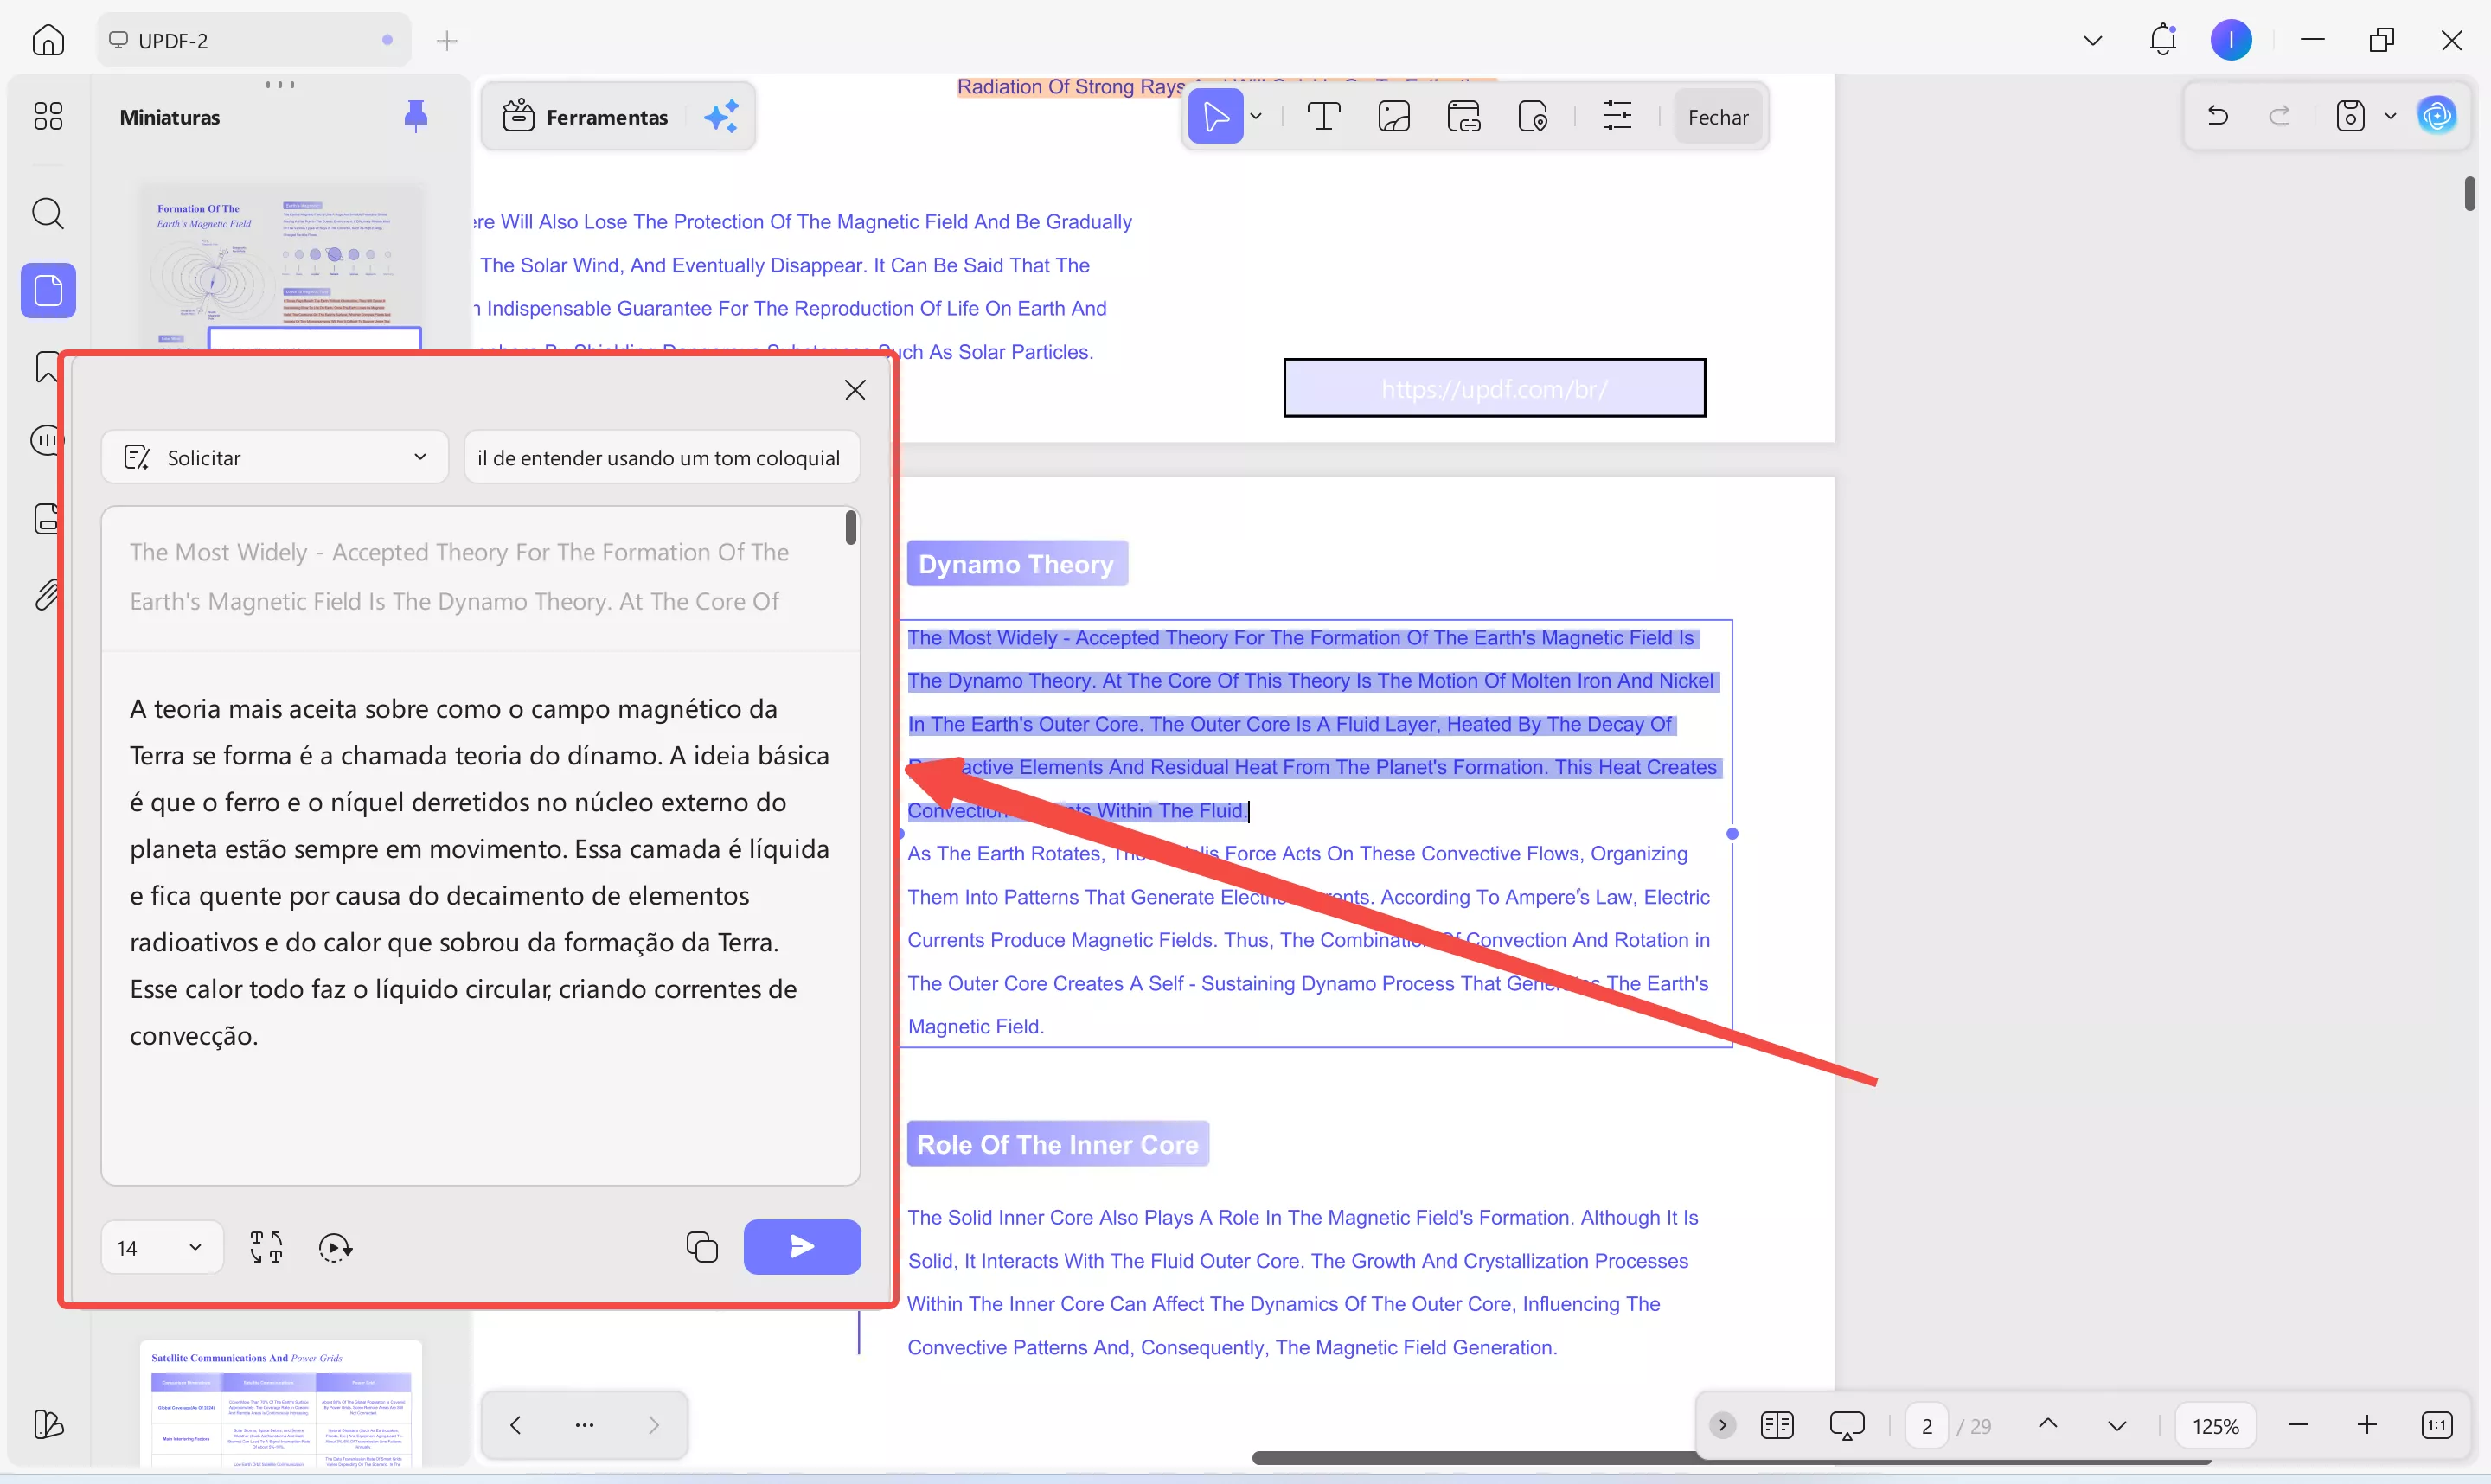This screenshot has height=1484, width=2491.
Task: Toggle presentation mode in the bottom bar
Action: (x=1847, y=1424)
